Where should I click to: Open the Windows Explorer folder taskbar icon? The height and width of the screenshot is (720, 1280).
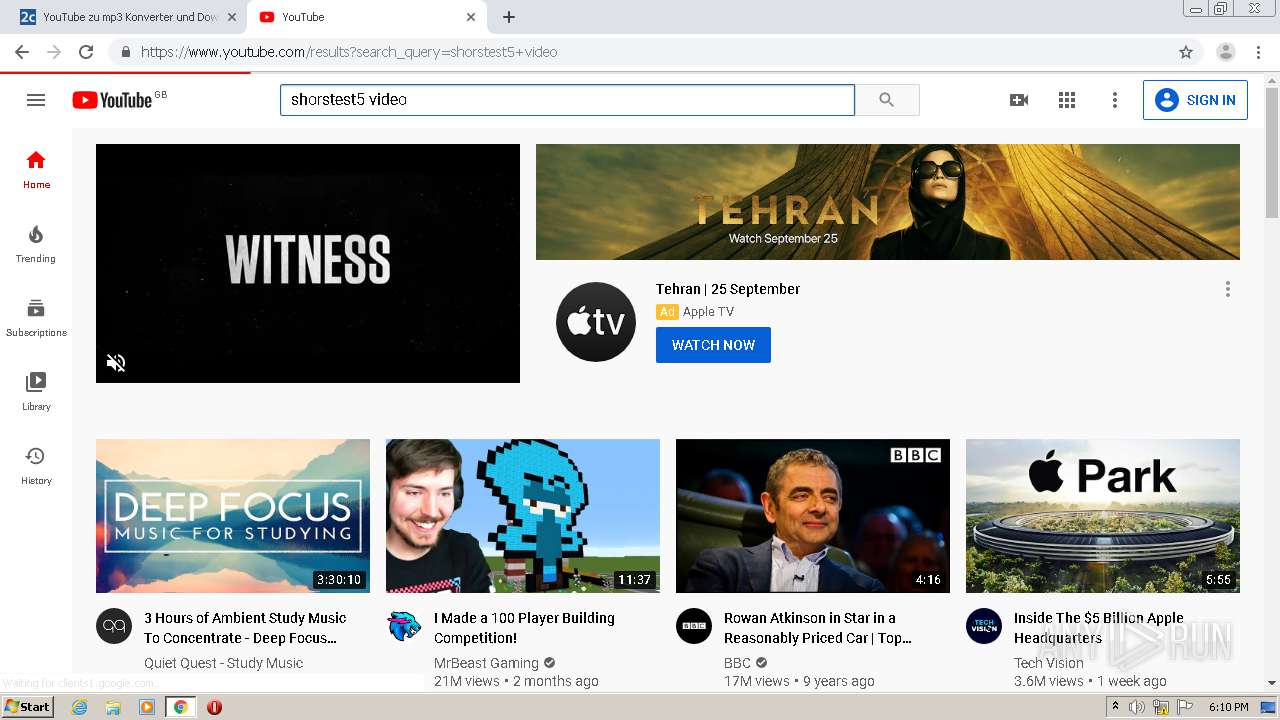113,707
